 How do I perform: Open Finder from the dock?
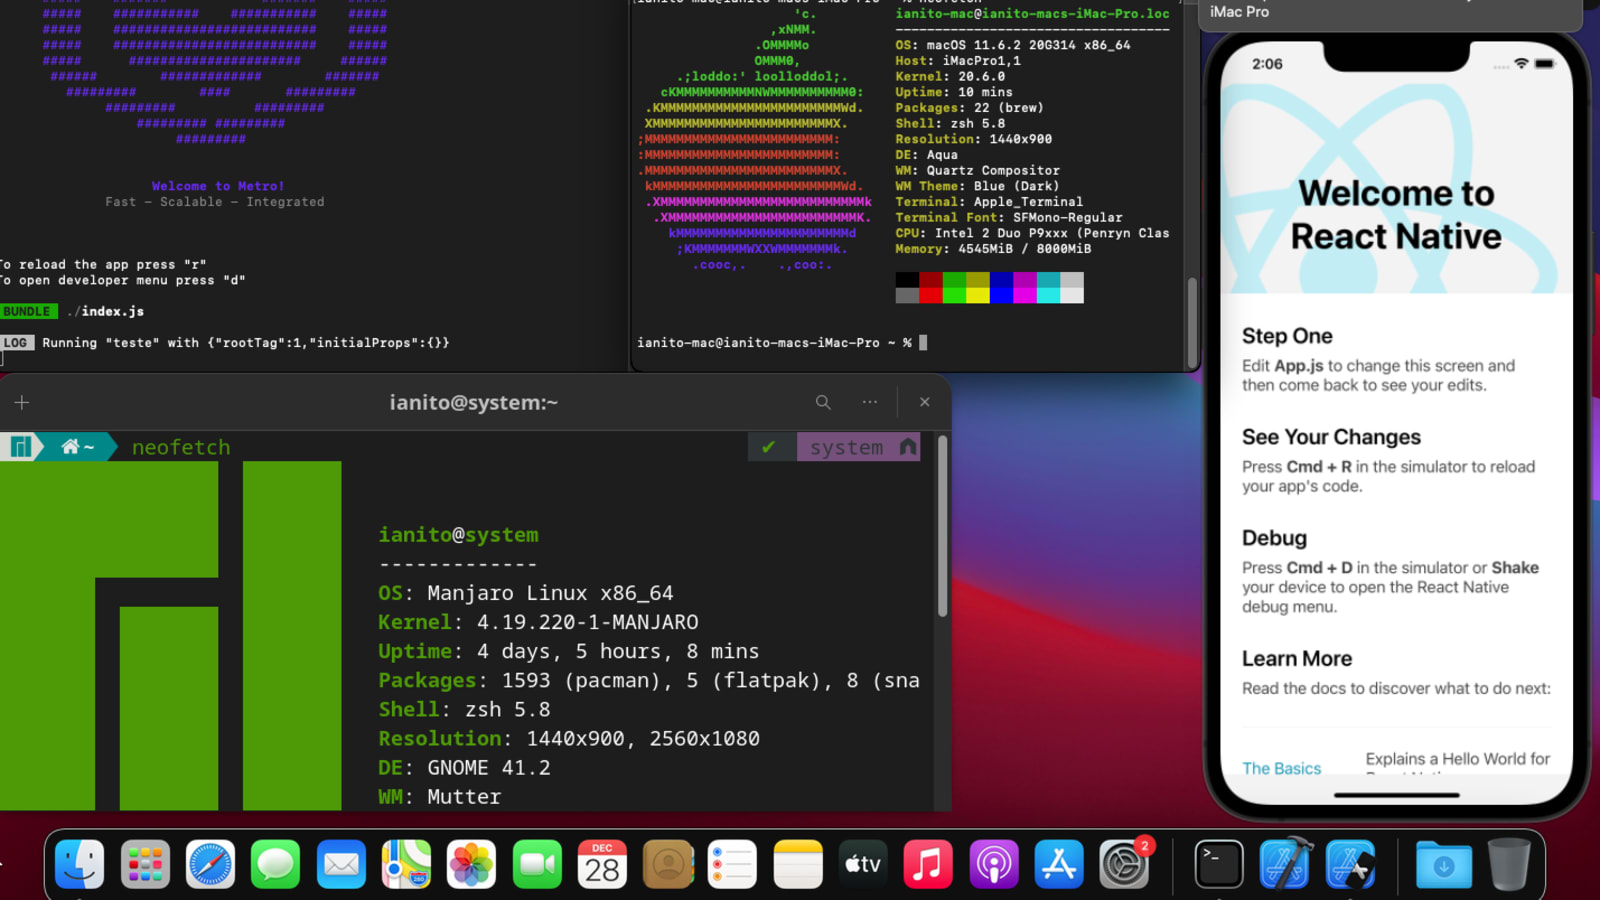(x=79, y=863)
